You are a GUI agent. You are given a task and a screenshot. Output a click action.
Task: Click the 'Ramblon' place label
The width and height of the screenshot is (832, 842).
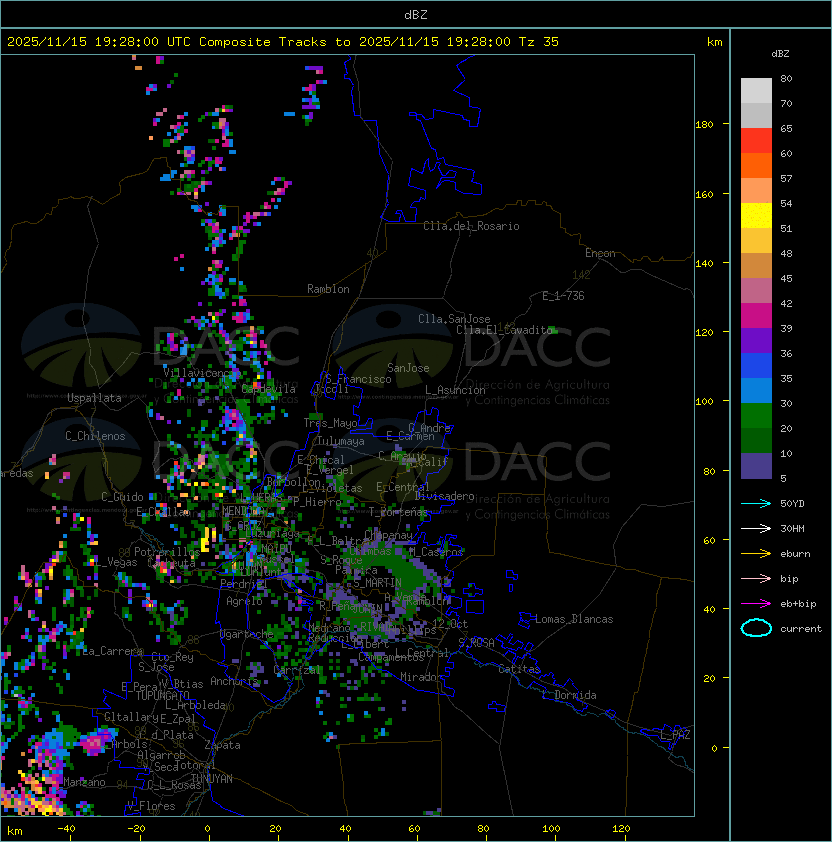point(328,289)
